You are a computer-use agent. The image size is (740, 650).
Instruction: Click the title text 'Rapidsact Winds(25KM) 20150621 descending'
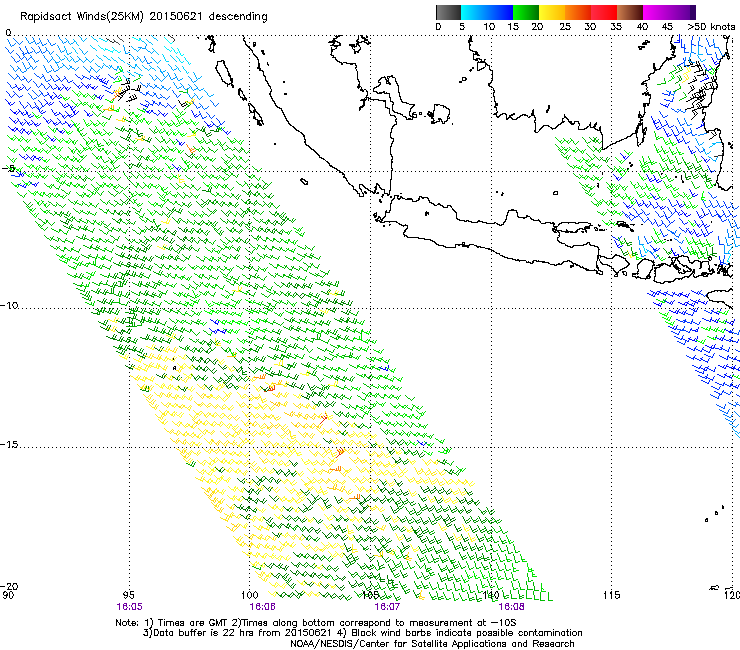[x=143, y=17]
